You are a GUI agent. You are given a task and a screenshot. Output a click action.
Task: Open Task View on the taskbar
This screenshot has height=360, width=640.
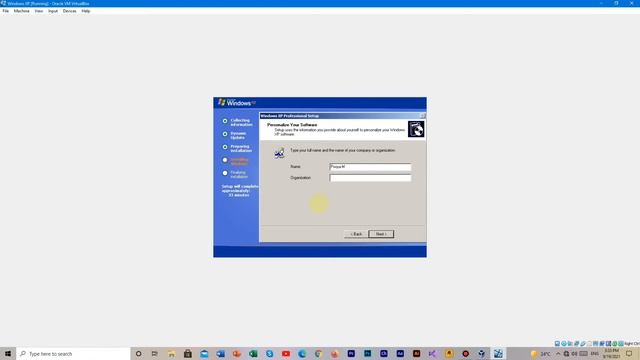point(155,353)
